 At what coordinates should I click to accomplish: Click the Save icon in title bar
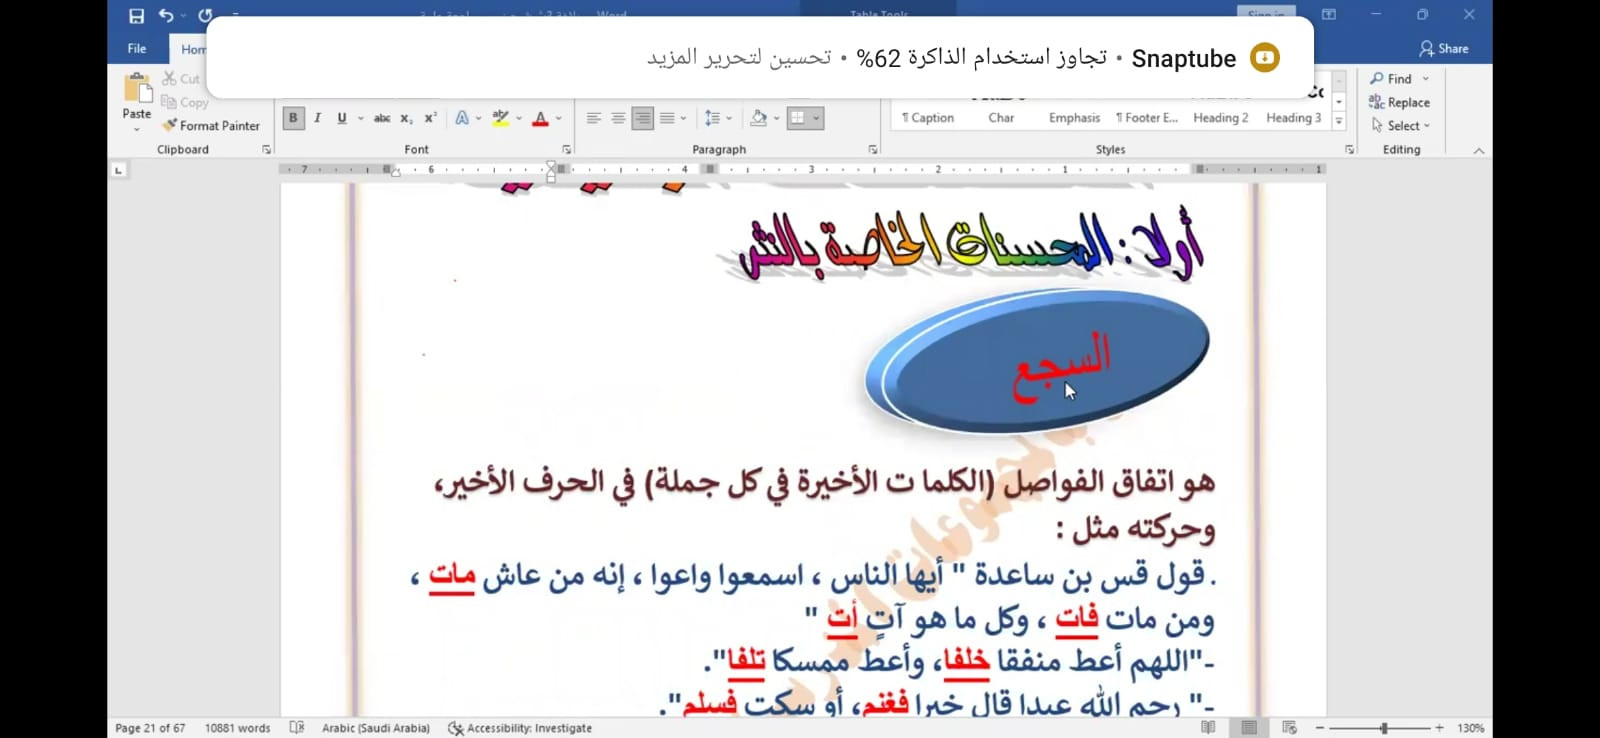pos(137,15)
